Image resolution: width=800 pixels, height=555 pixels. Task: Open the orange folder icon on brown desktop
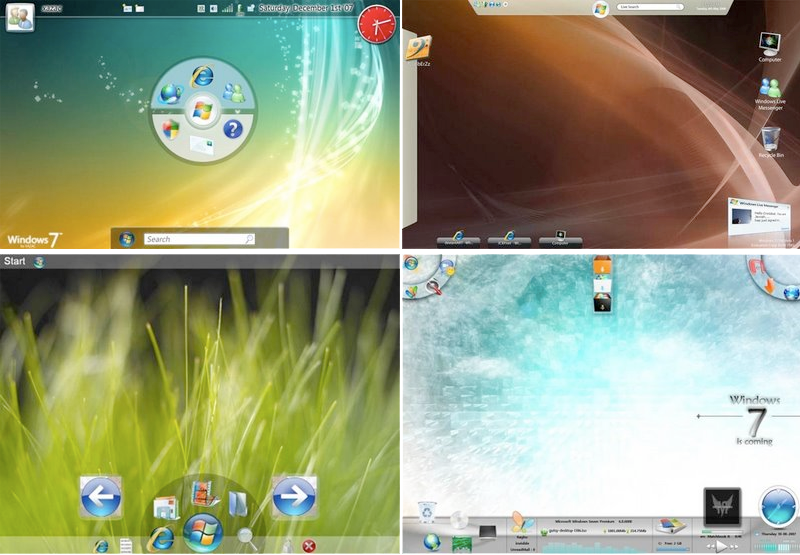tap(419, 48)
